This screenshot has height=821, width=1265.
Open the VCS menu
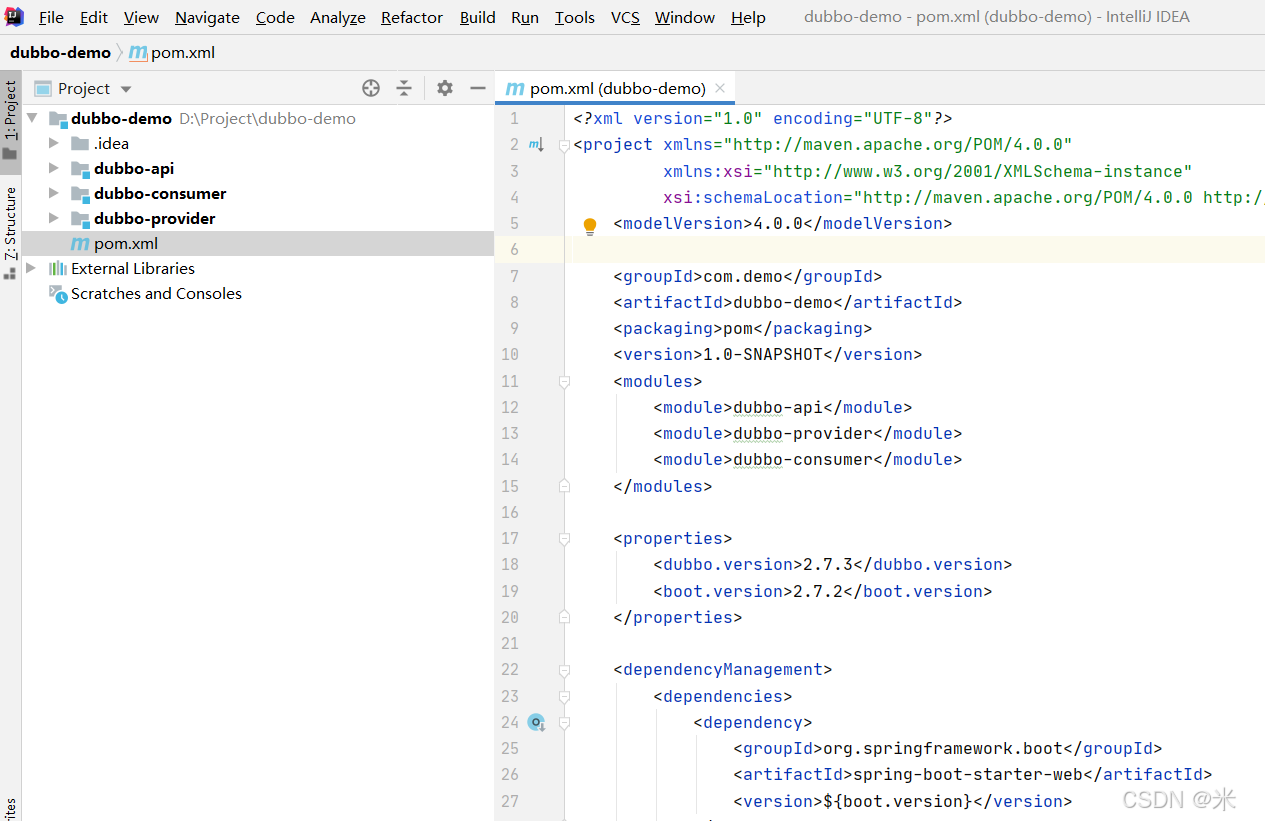pos(625,17)
